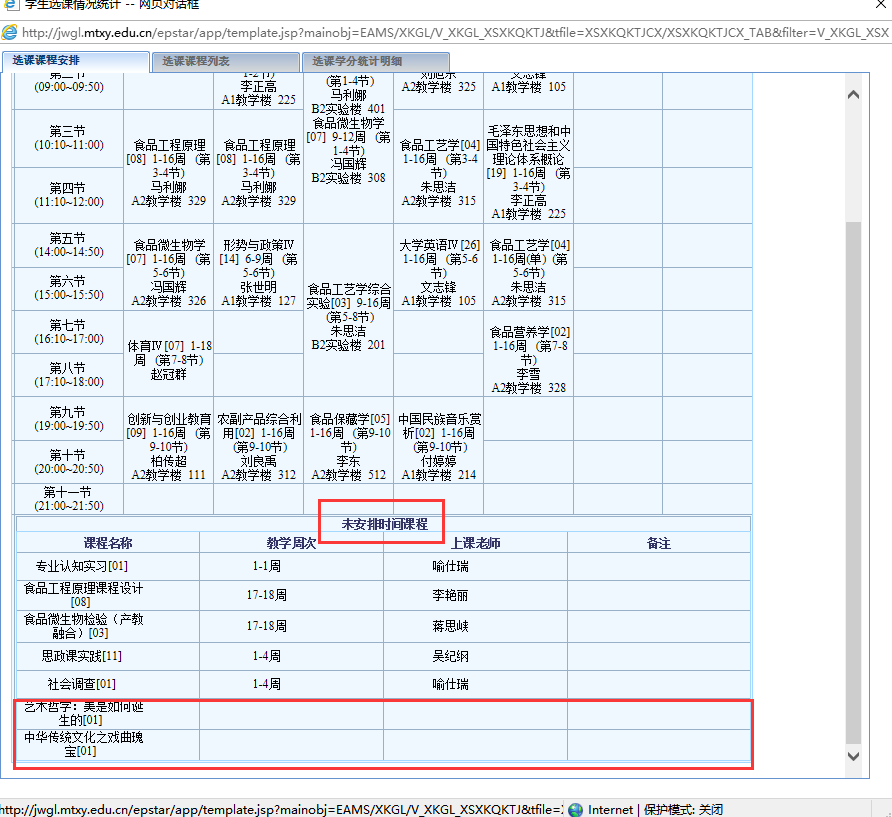Click the scrollbar down arrow

[853, 757]
